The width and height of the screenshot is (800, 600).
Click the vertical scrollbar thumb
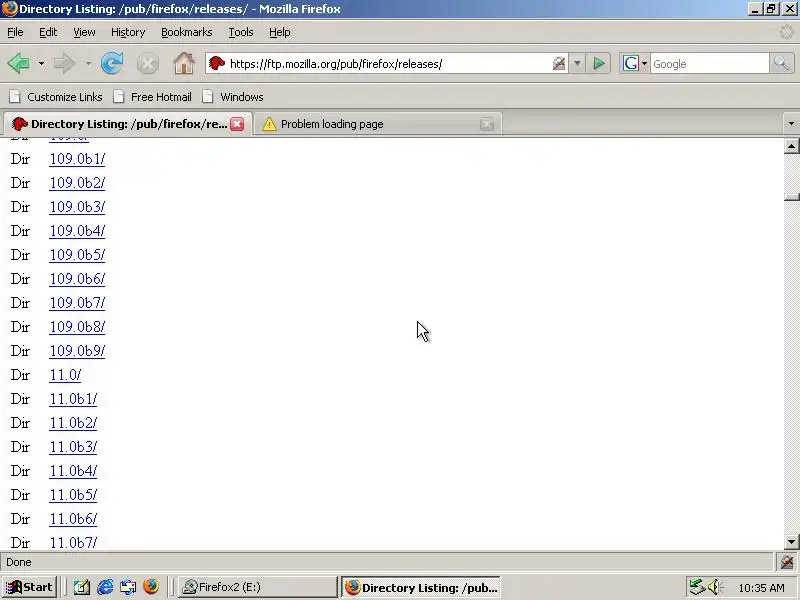791,197
